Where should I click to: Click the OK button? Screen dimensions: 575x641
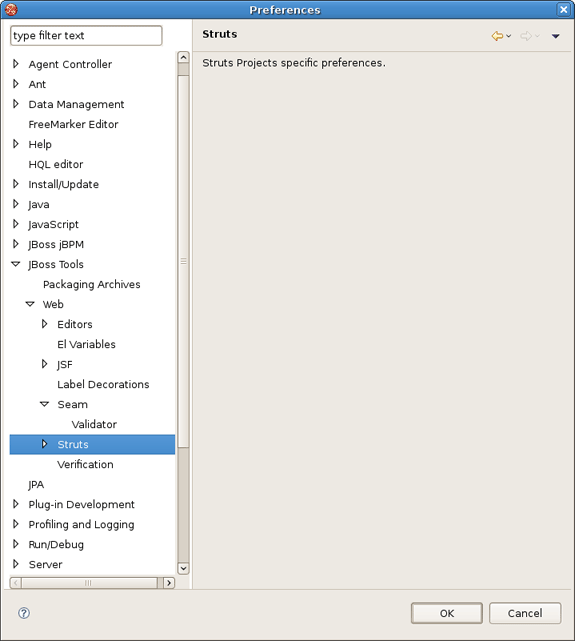pos(447,613)
